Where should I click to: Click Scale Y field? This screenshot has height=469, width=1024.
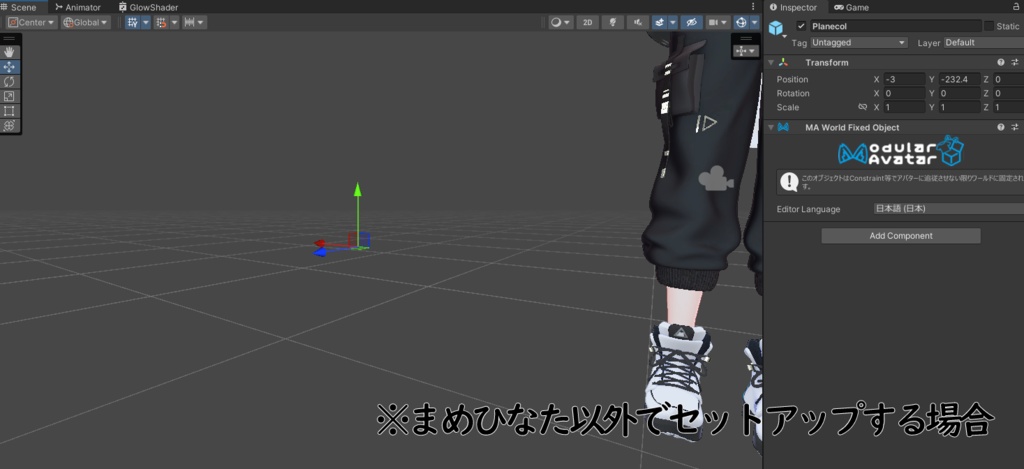click(959, 107)
